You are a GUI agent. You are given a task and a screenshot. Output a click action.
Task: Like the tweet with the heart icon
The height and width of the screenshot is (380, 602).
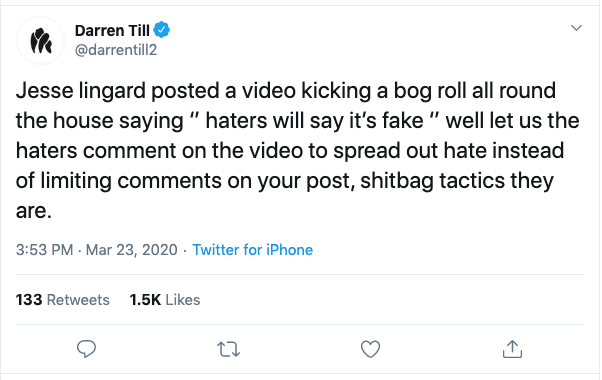pyautogui.click(x=370, y=349)
